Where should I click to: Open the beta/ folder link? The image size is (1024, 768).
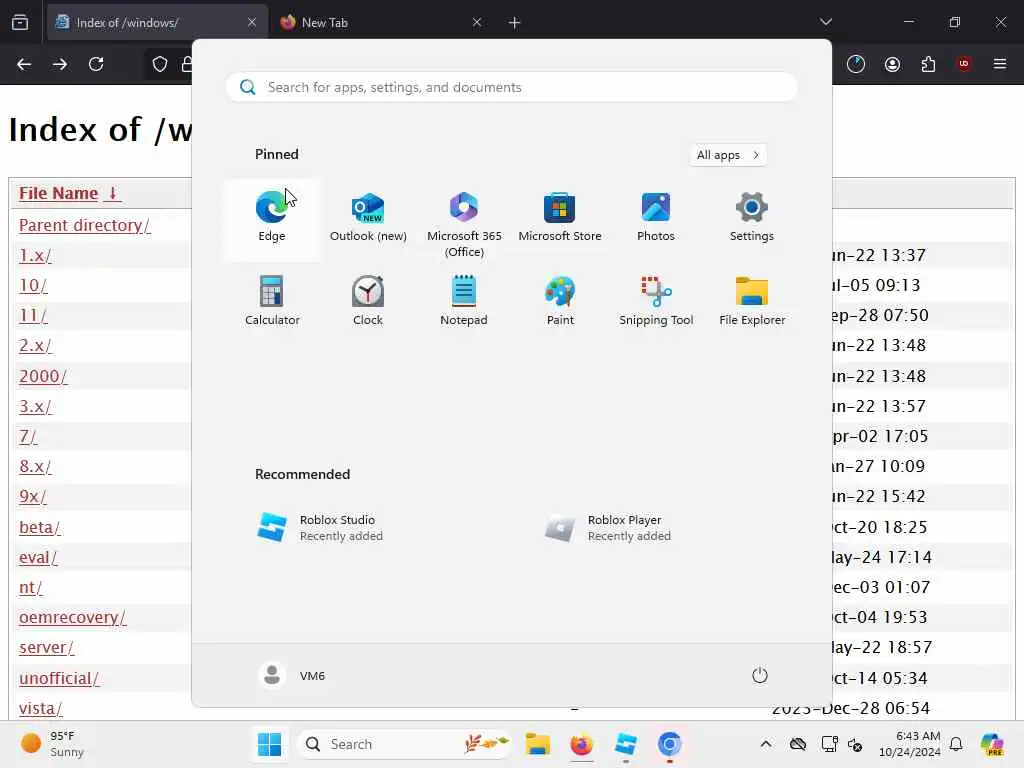click(x=39, y=527)
